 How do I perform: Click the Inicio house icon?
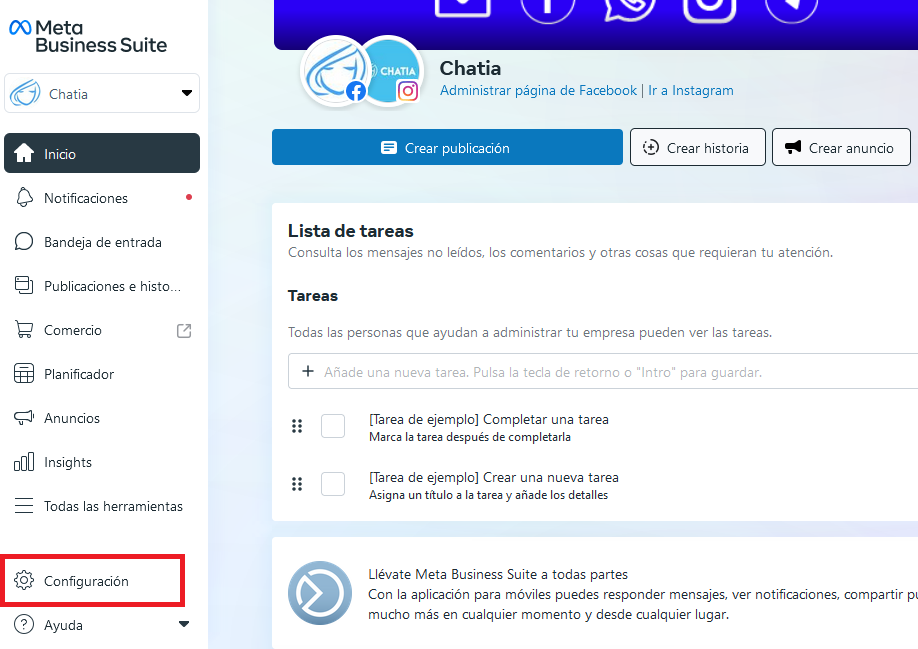point(24,153)
